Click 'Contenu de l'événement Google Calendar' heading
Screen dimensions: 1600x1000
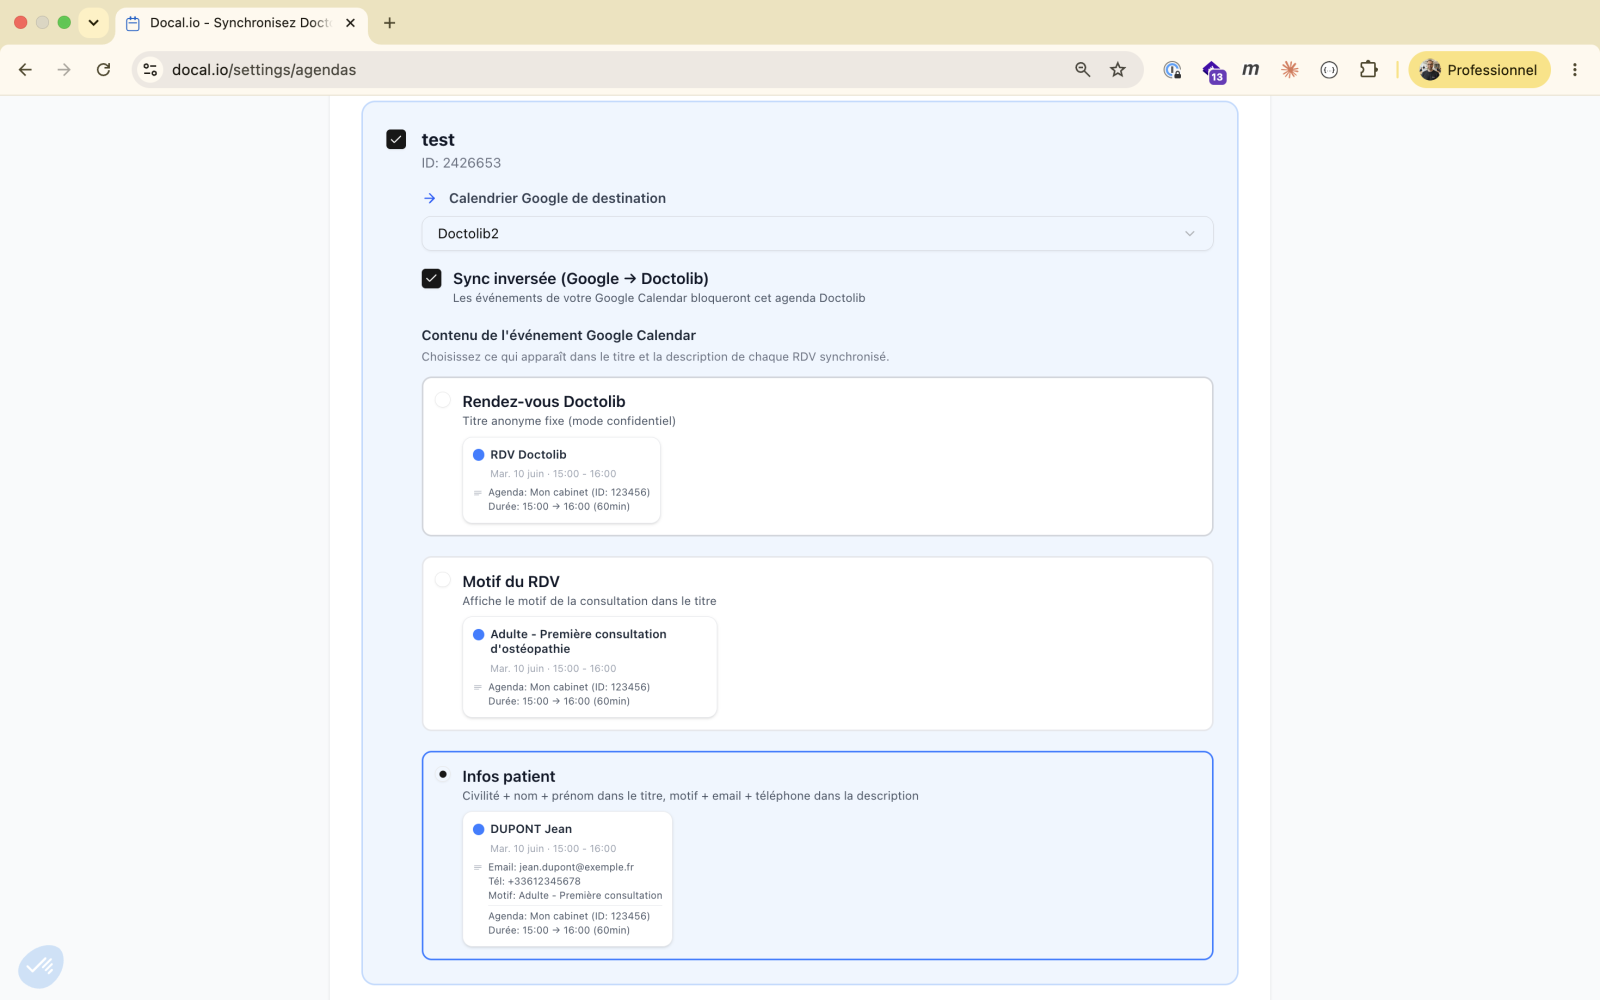point(558,335)
